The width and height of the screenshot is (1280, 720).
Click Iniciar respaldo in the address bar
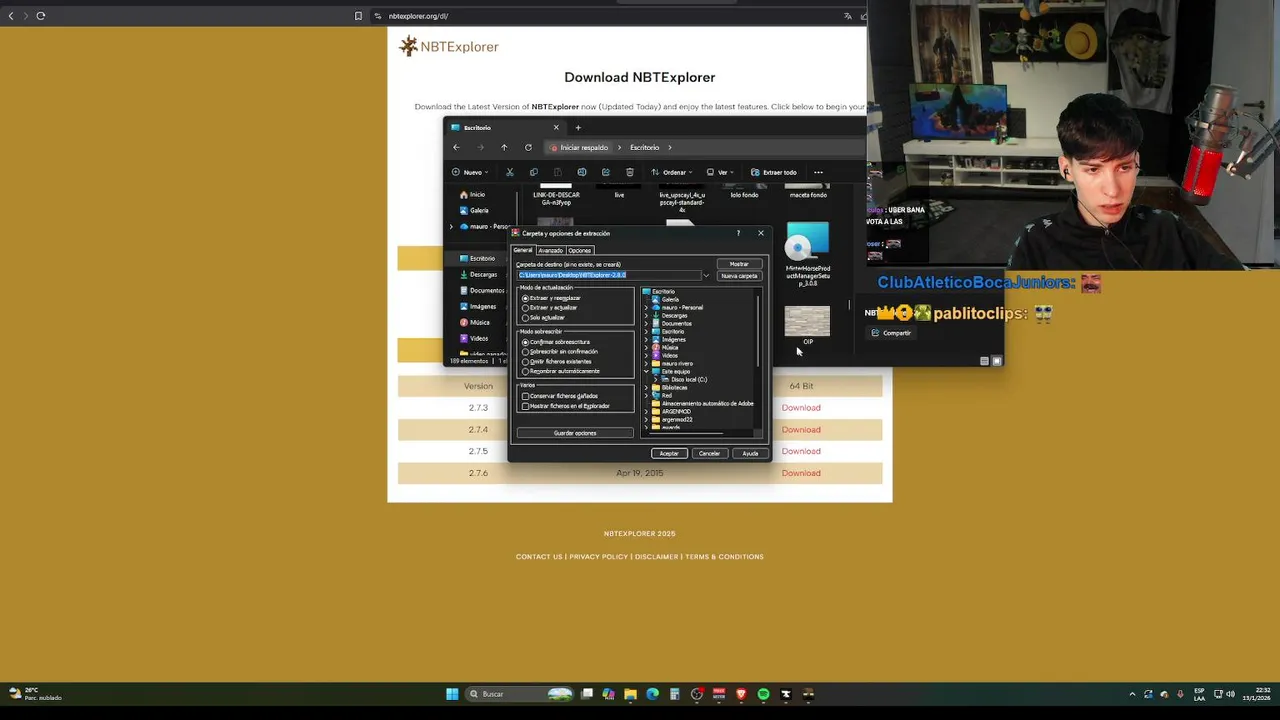pyautogui.click(x=580, y=147)
